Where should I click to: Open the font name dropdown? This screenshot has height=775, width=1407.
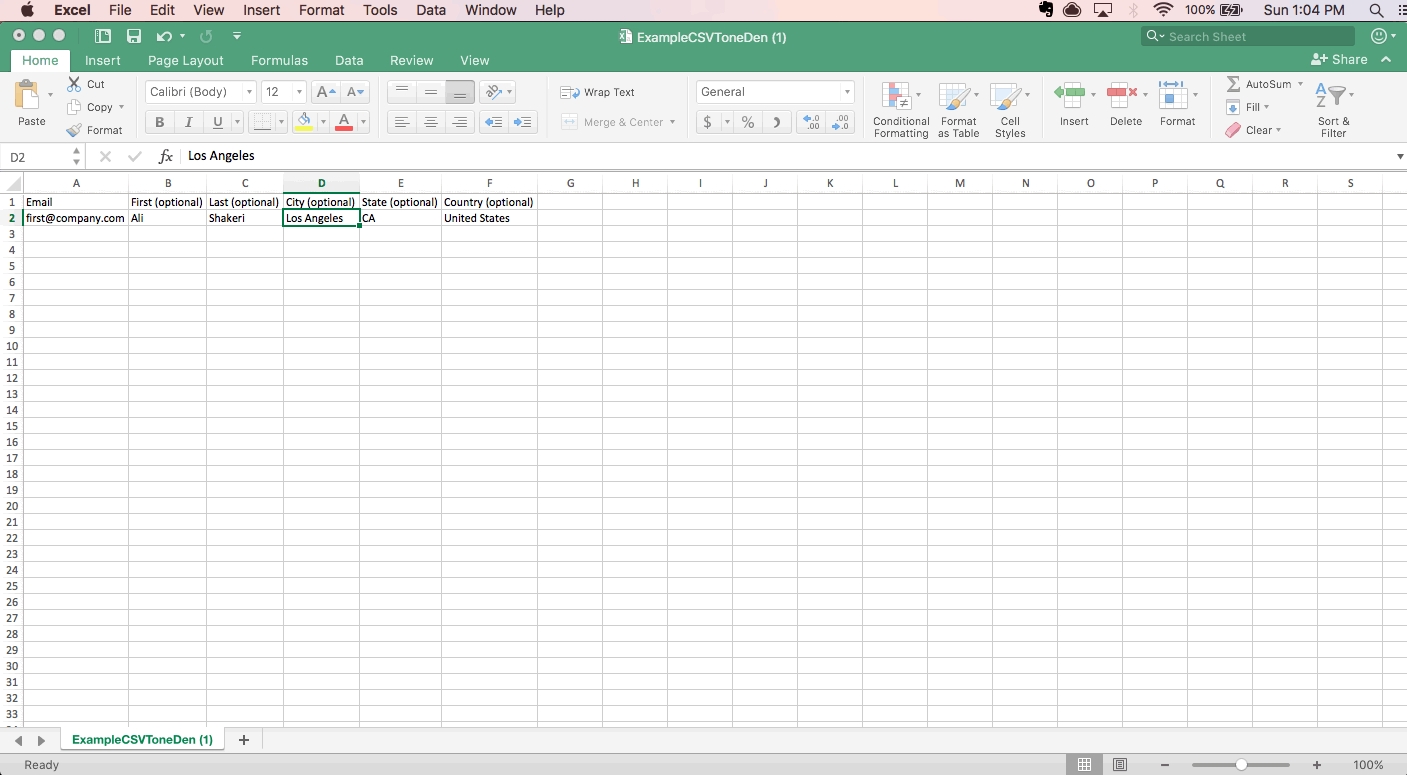click(x=249, y=92)
